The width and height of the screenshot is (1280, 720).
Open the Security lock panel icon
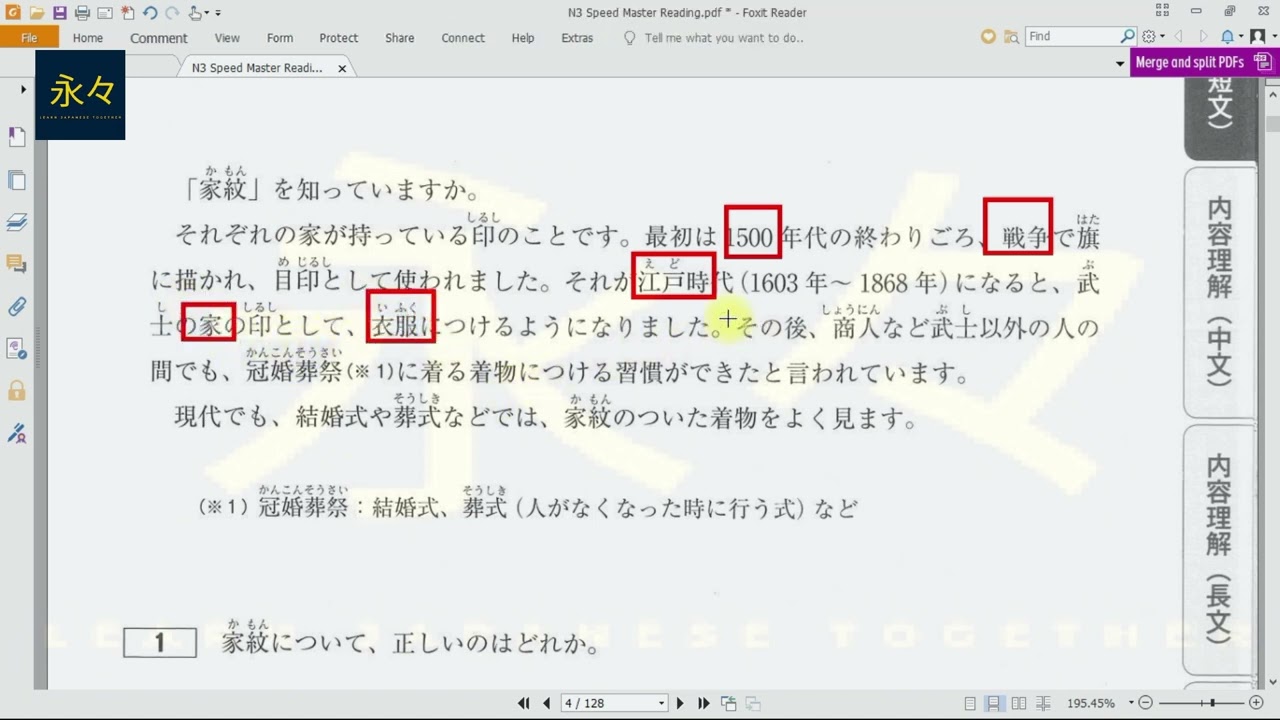point(17,390)
